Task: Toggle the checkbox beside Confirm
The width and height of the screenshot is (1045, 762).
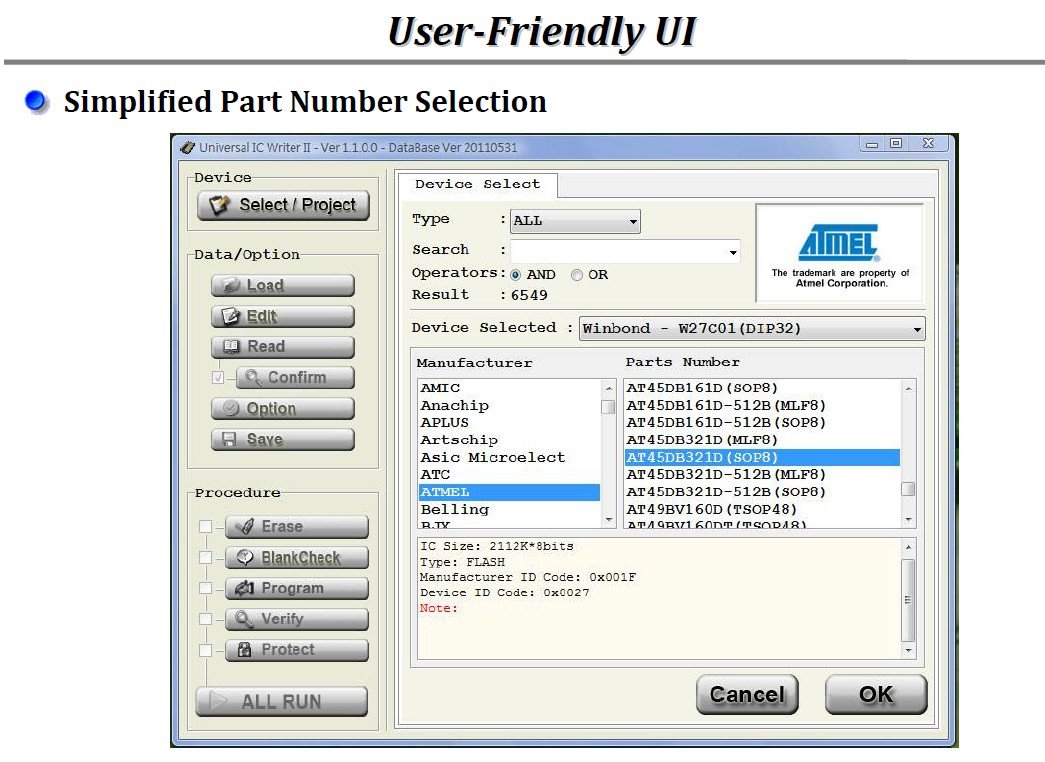Action: tap(218, 377)
